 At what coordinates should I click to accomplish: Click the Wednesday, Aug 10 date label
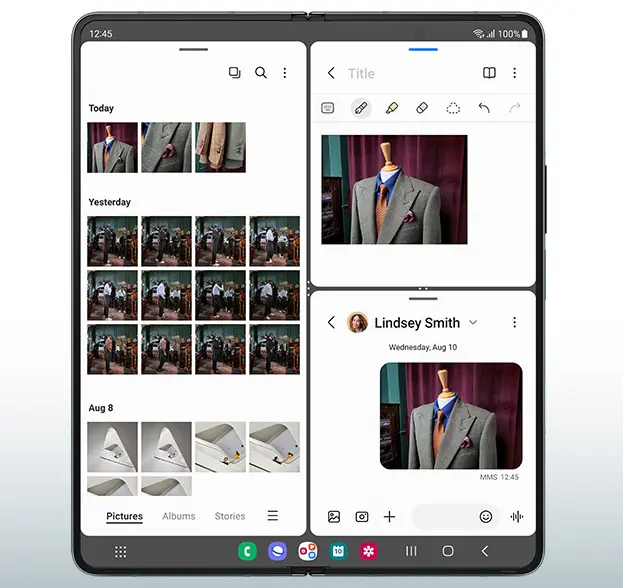423,347
